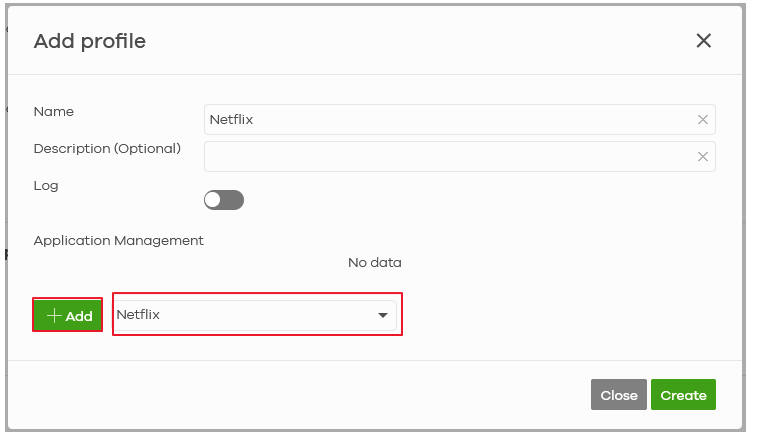The width and height of the screenshot is (757, 433).
Task: Enable the Log toggle switch
Action: pyautogui.click(x=224, y=200)
